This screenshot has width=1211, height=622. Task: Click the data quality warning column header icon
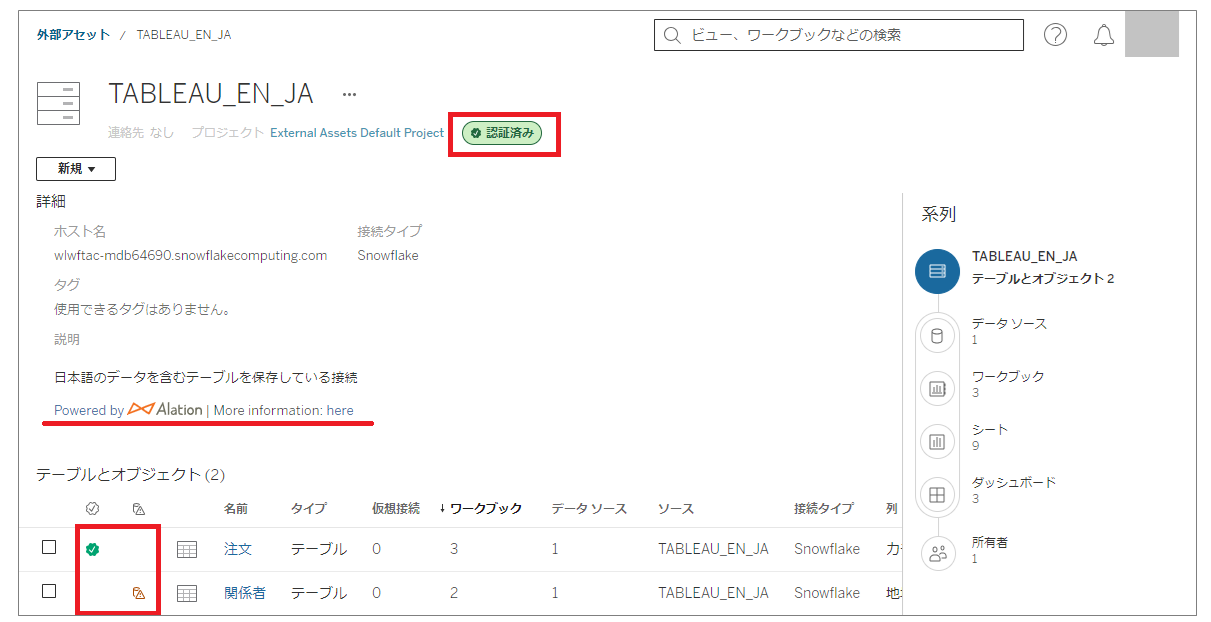(139, 509)
